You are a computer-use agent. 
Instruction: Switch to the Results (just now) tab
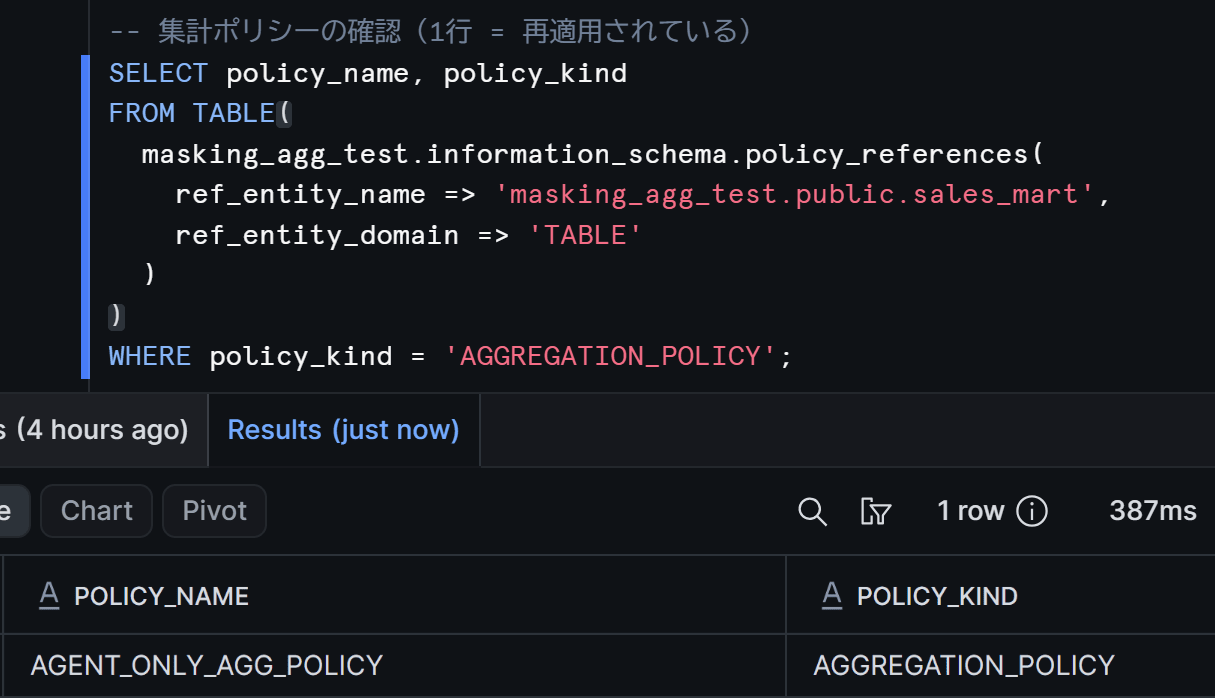click(344, 430)
